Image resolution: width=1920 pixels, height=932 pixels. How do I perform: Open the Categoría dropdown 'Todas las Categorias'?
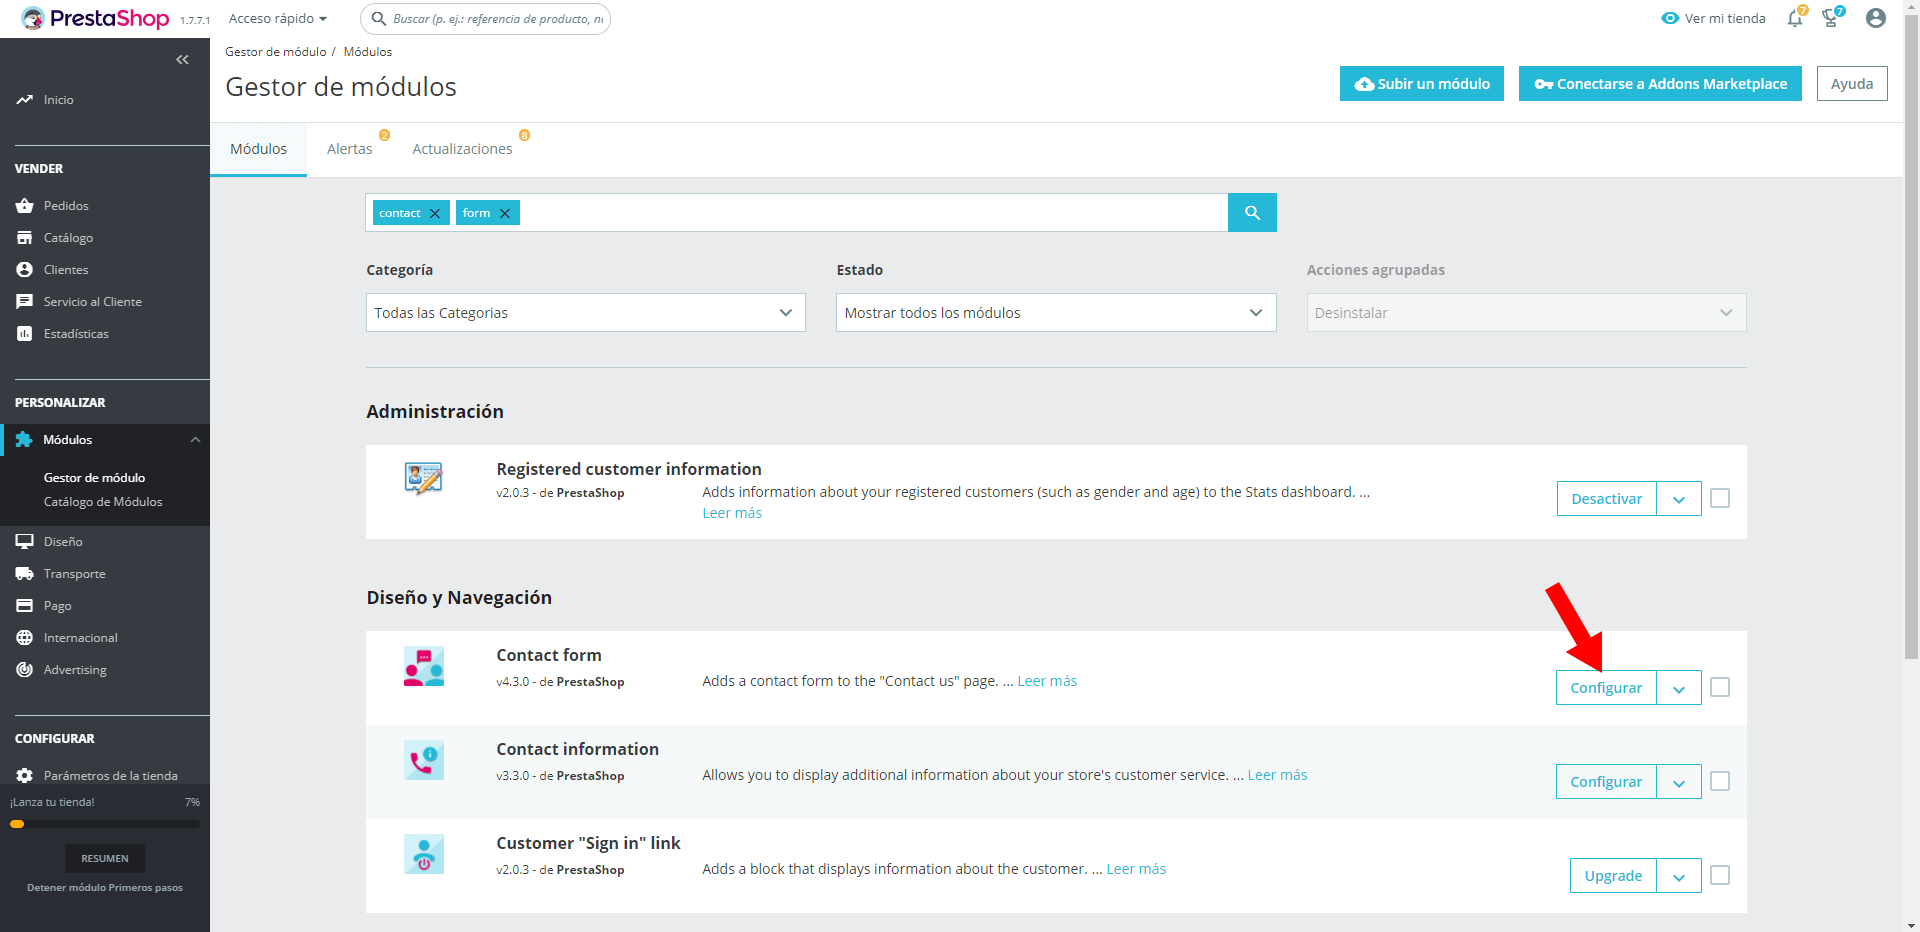[x=586, y=313]
